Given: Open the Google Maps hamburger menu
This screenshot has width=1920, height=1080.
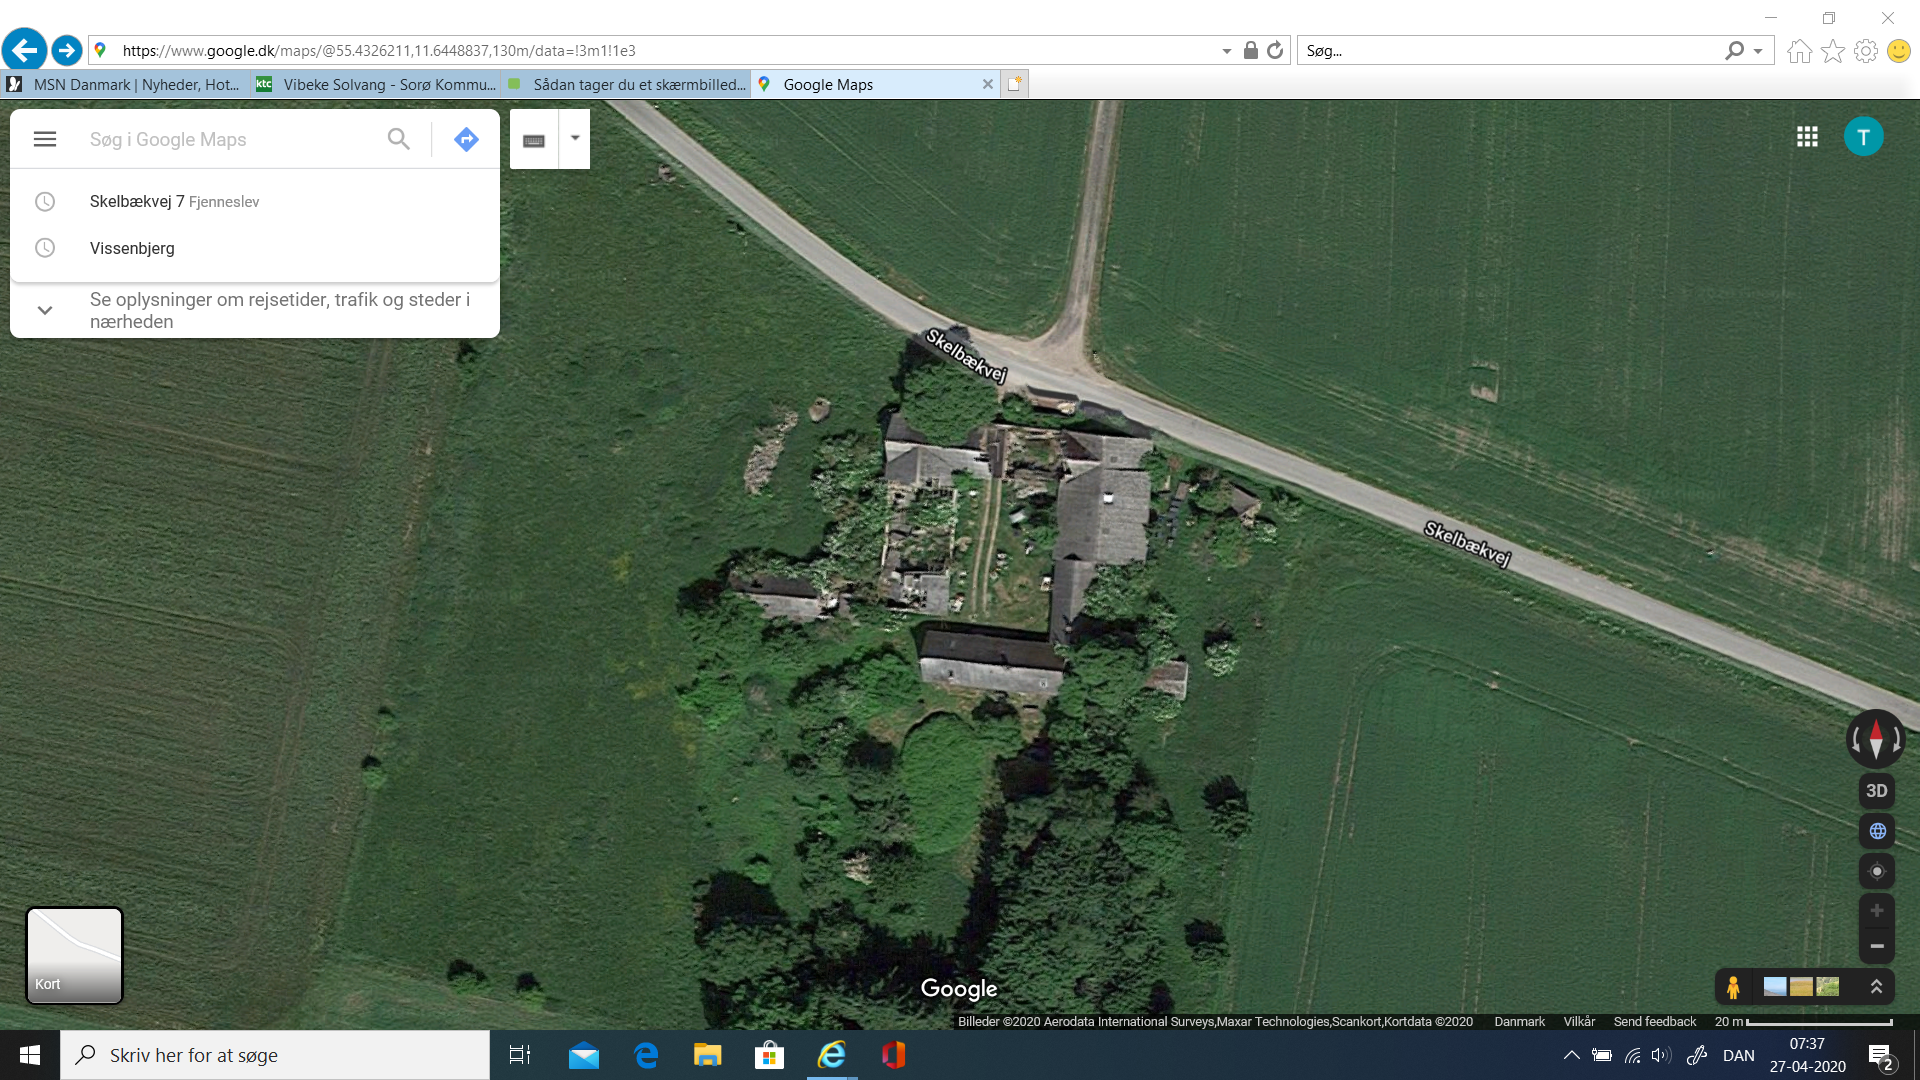Looking at the screenshot, I should point(45,139).
